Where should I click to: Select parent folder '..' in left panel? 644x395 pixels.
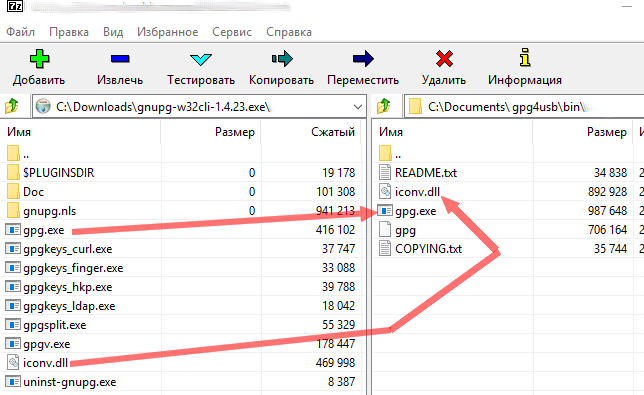(x=26, y=155)
